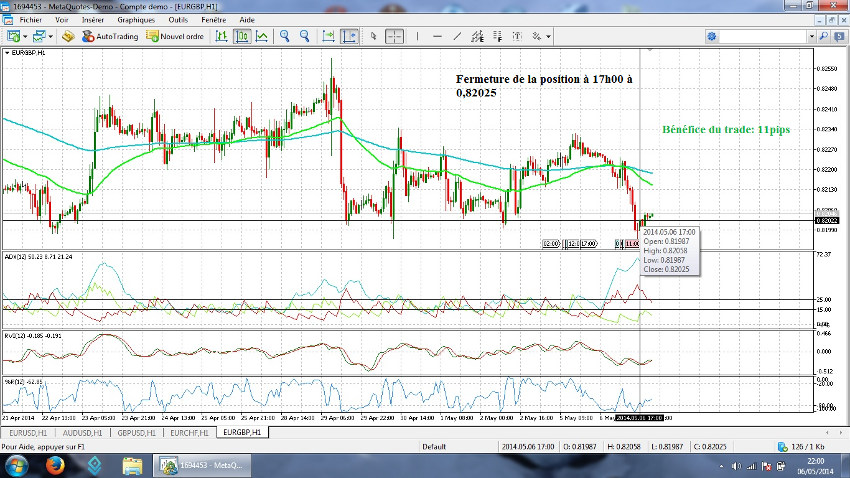
Task: Zoom in on the chart
Action: 285,36
